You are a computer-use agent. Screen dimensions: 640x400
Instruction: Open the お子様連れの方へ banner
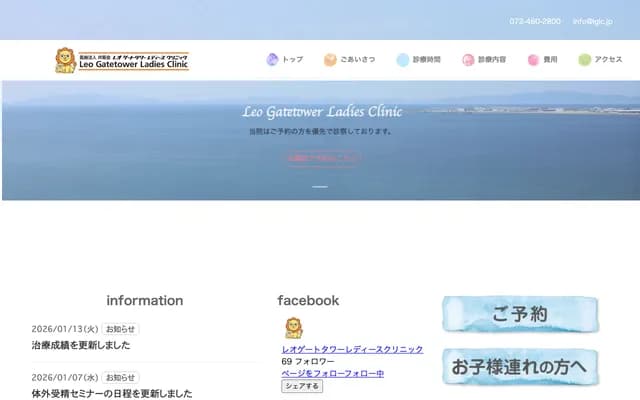pos(520,365)
